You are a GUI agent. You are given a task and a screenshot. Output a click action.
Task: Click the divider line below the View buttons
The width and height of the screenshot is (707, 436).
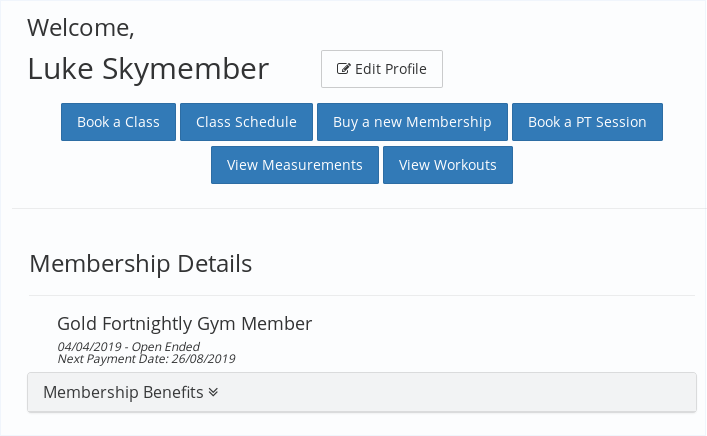coord(360,208)
